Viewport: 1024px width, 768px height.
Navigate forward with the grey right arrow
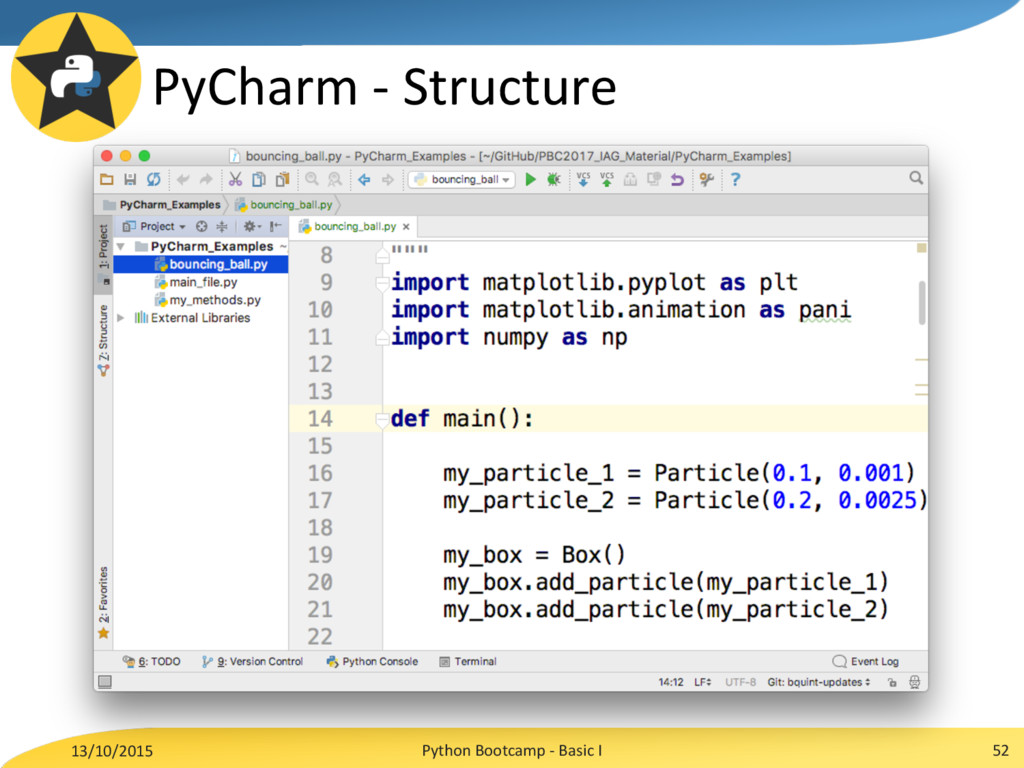coord(388,179)
